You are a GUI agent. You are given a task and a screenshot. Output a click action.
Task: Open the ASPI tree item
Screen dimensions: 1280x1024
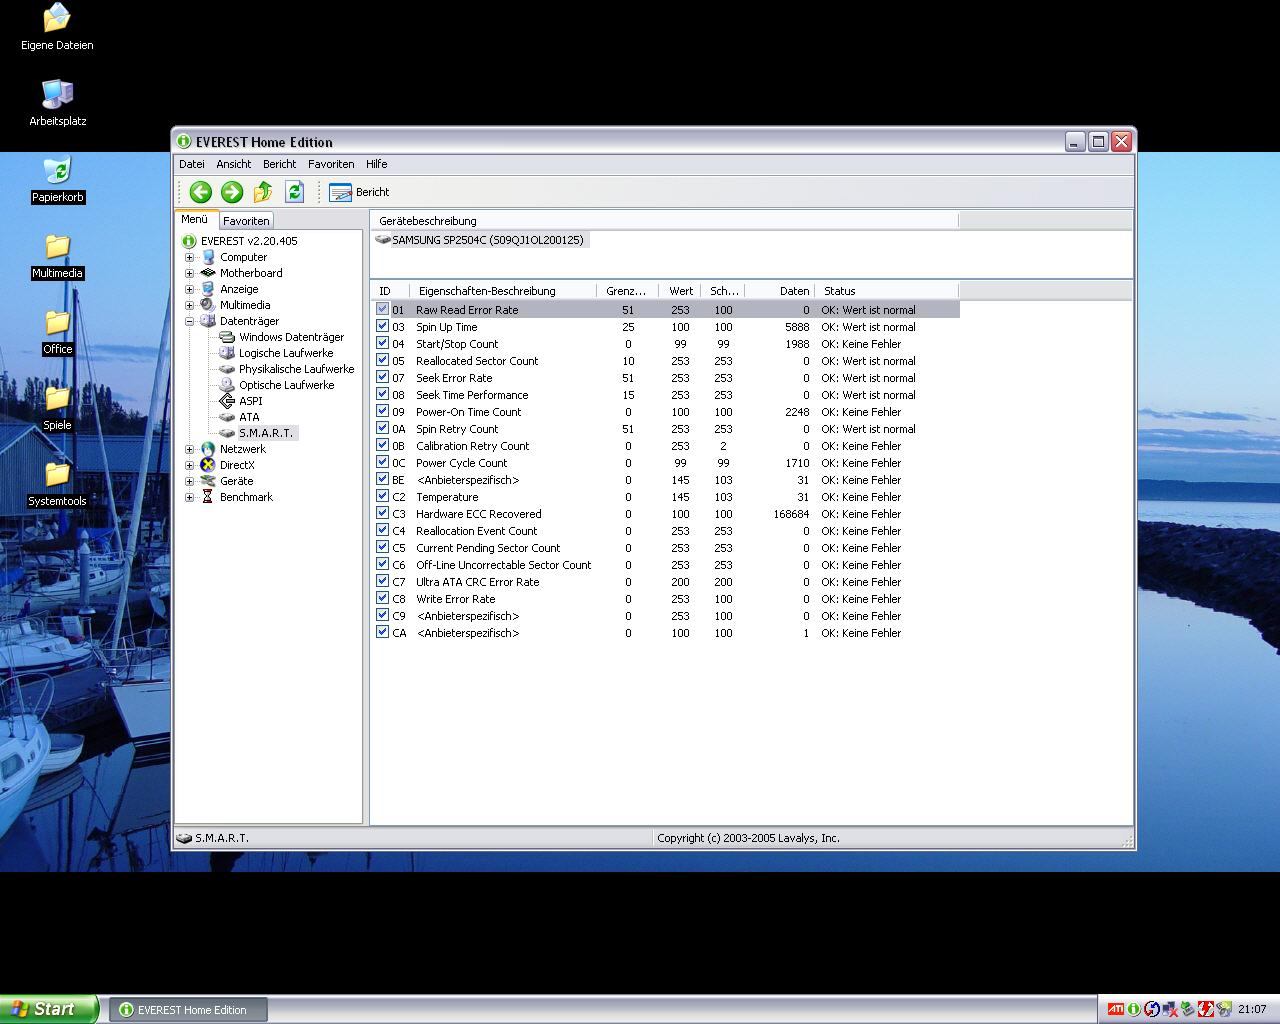[250, 401]
